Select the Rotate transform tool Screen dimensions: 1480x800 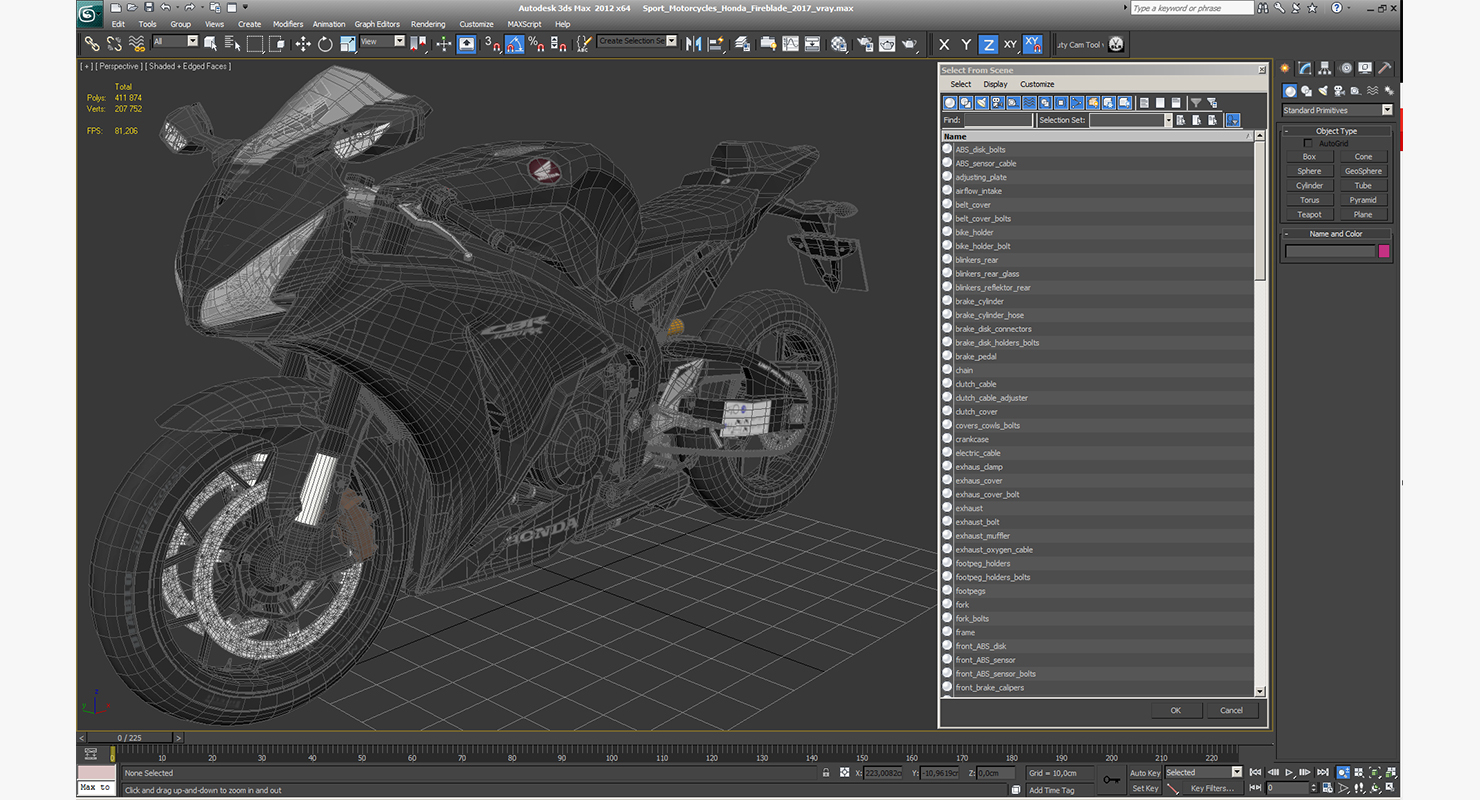click(325, 44)
